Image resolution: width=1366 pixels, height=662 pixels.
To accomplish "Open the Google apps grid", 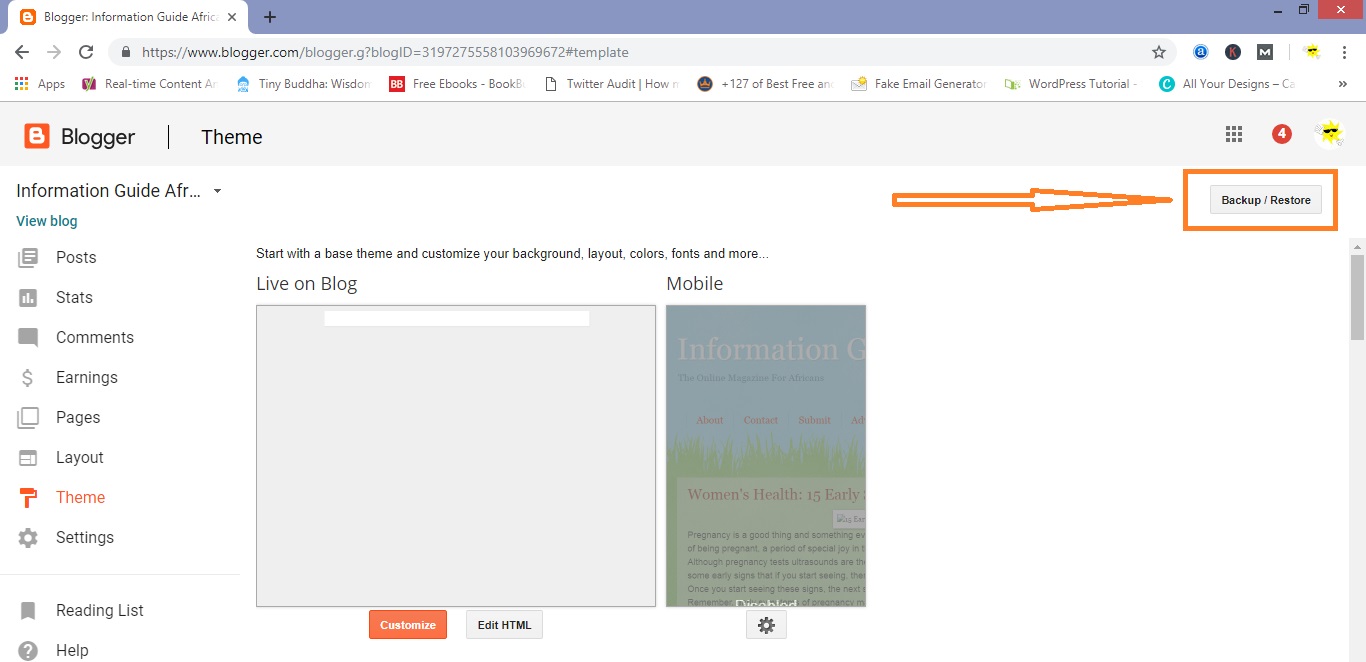I will tap(1234, 134).
